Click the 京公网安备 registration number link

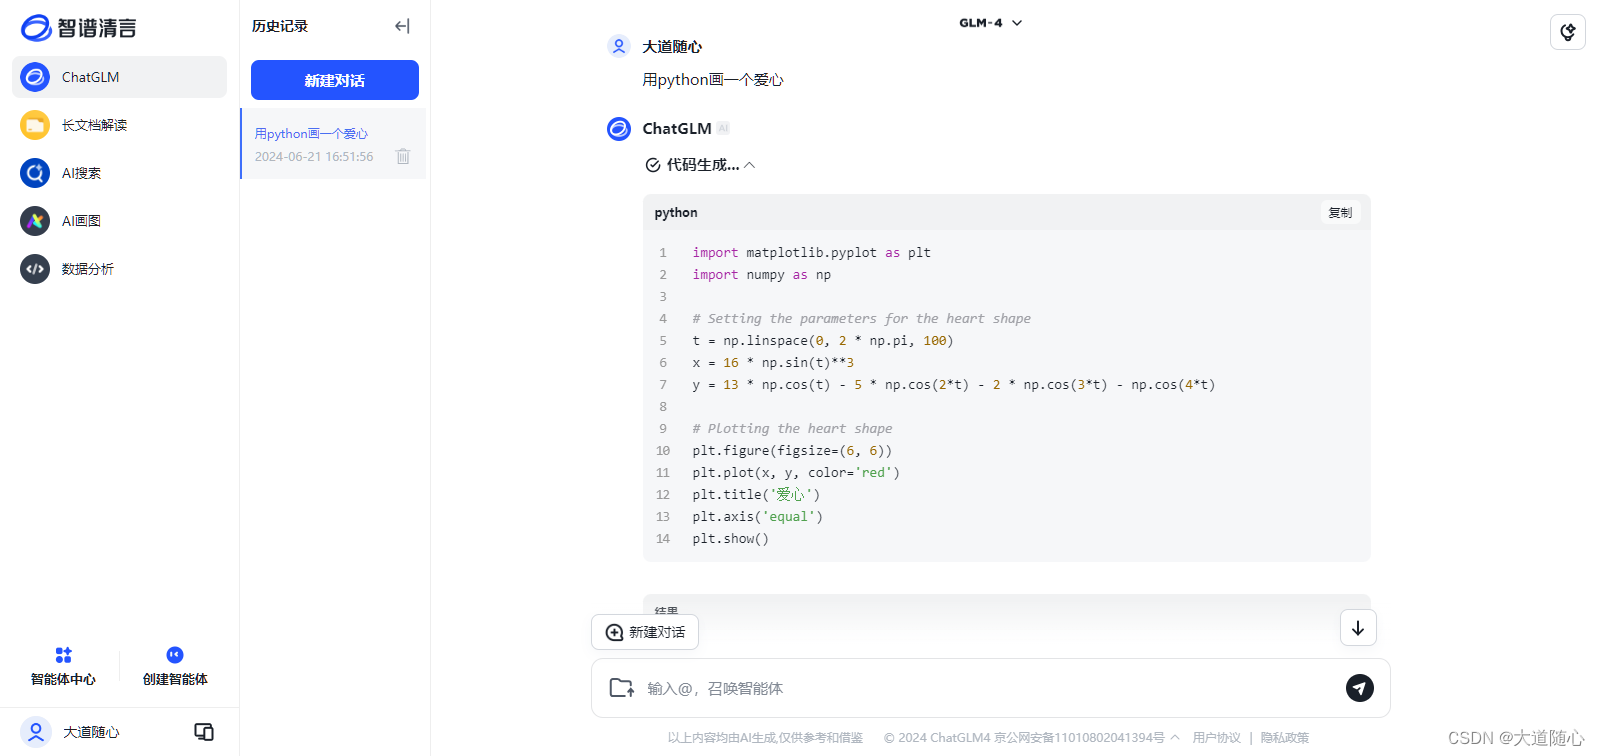1079,738
